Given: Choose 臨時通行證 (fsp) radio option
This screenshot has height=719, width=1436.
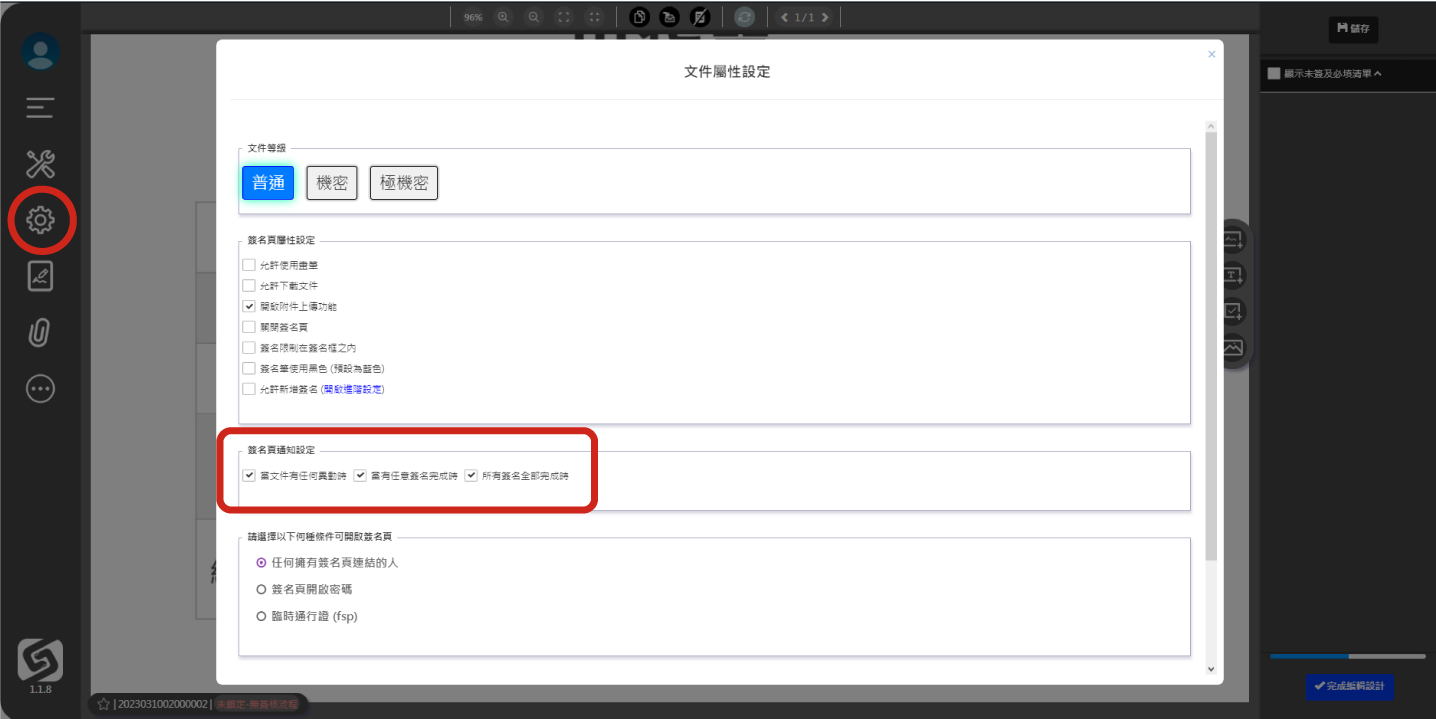Looking at the screenshot, I should pos(262,617).
